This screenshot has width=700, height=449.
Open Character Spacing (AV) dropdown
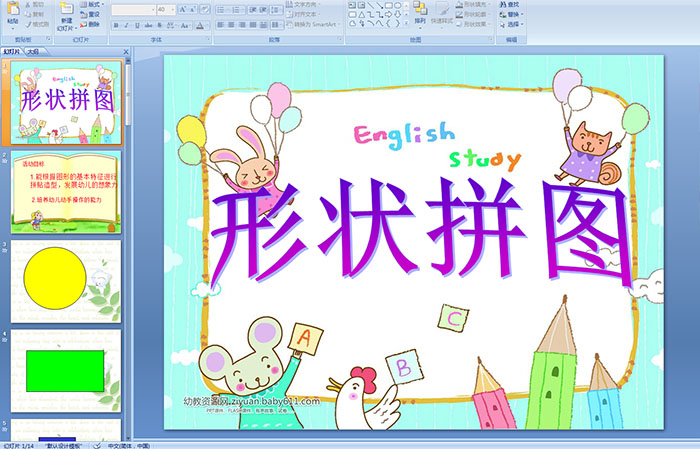click(171, 25)
